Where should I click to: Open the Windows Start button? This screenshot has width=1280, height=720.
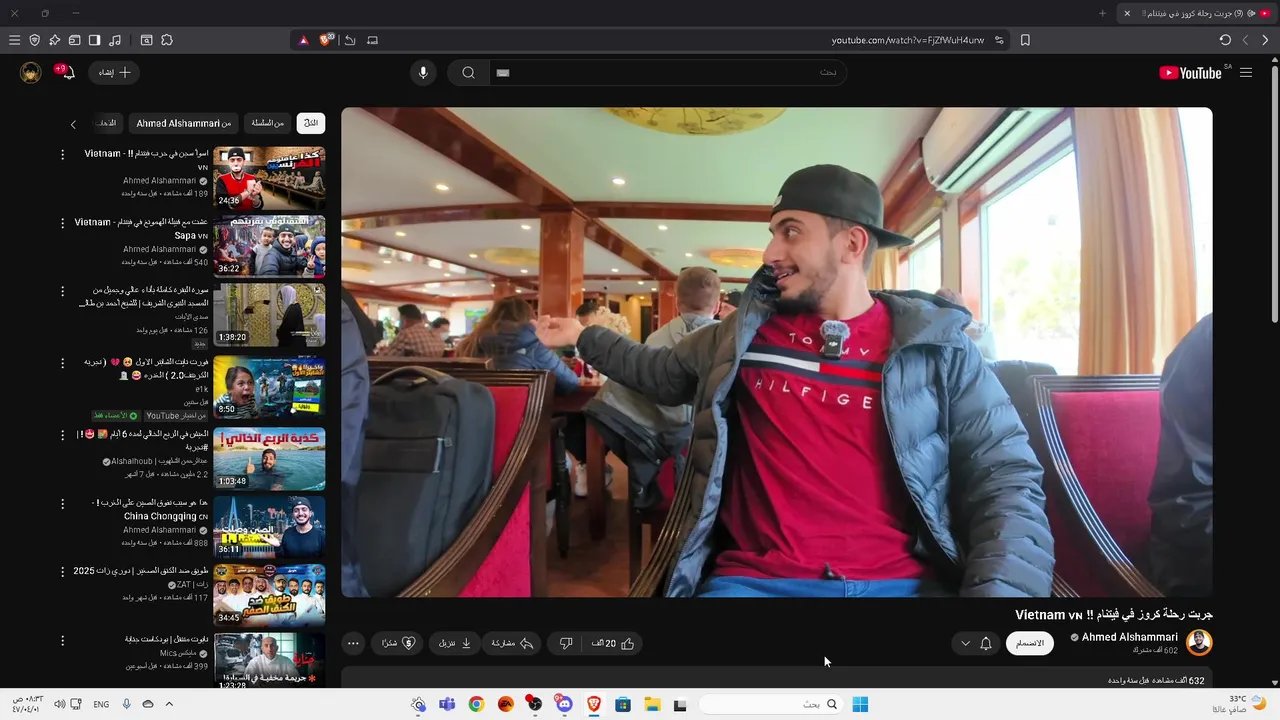coord(860,704)
